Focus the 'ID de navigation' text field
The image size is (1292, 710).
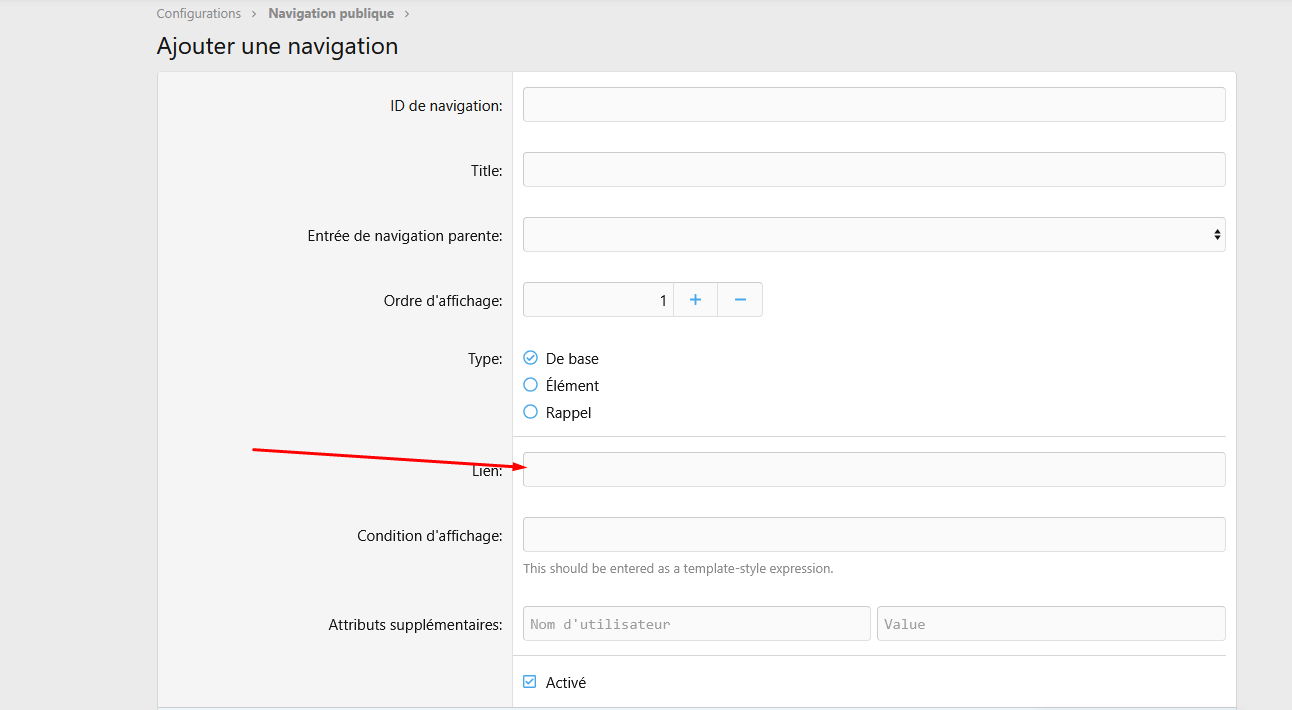pos(873,105)
